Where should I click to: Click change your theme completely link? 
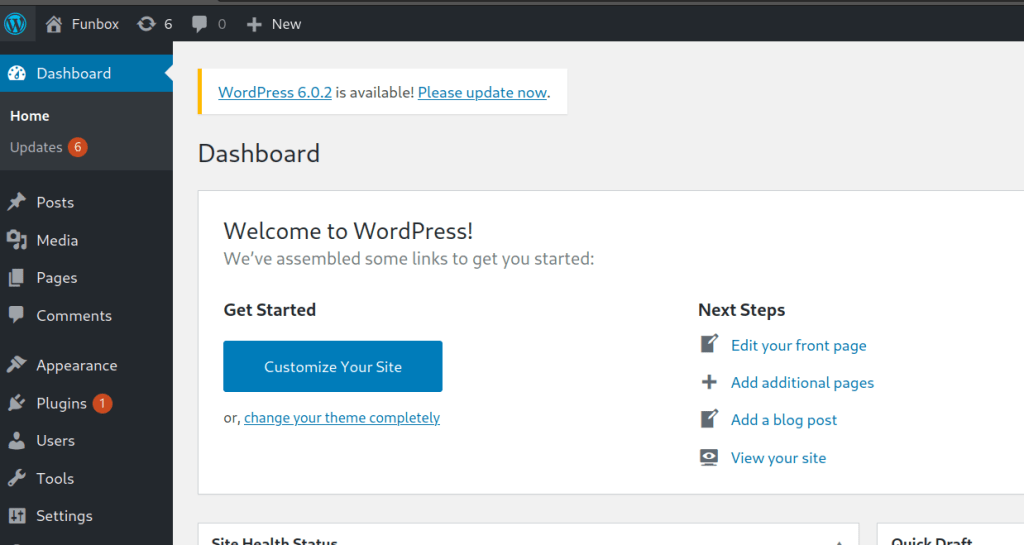(341, 418)
